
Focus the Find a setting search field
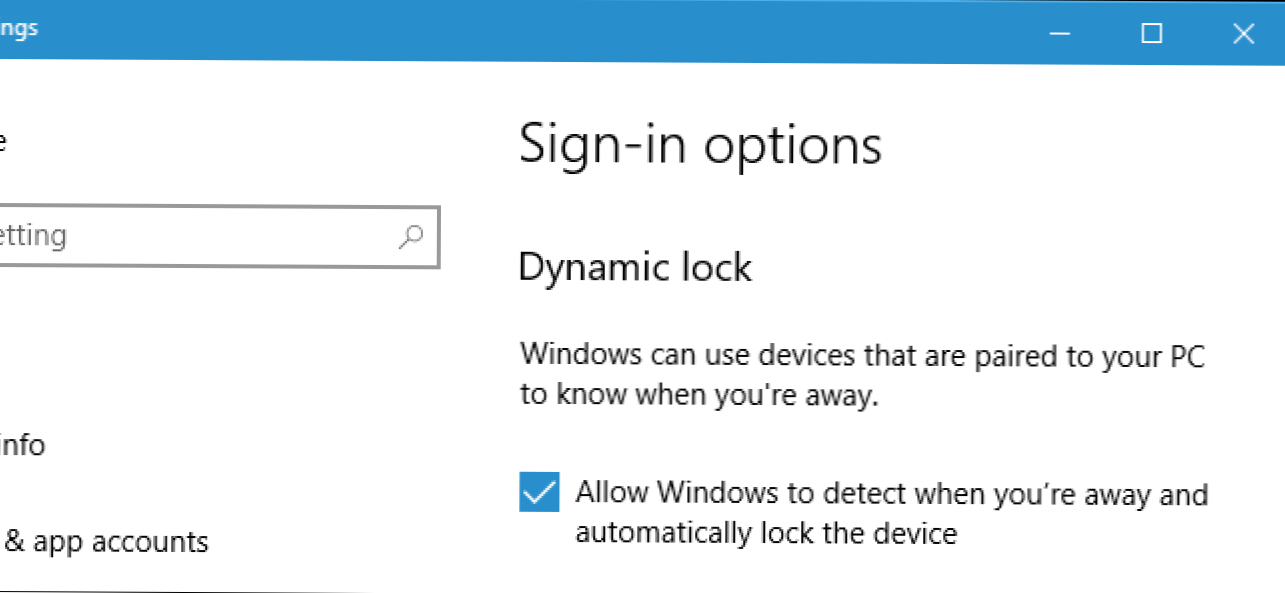click(217, 237)
